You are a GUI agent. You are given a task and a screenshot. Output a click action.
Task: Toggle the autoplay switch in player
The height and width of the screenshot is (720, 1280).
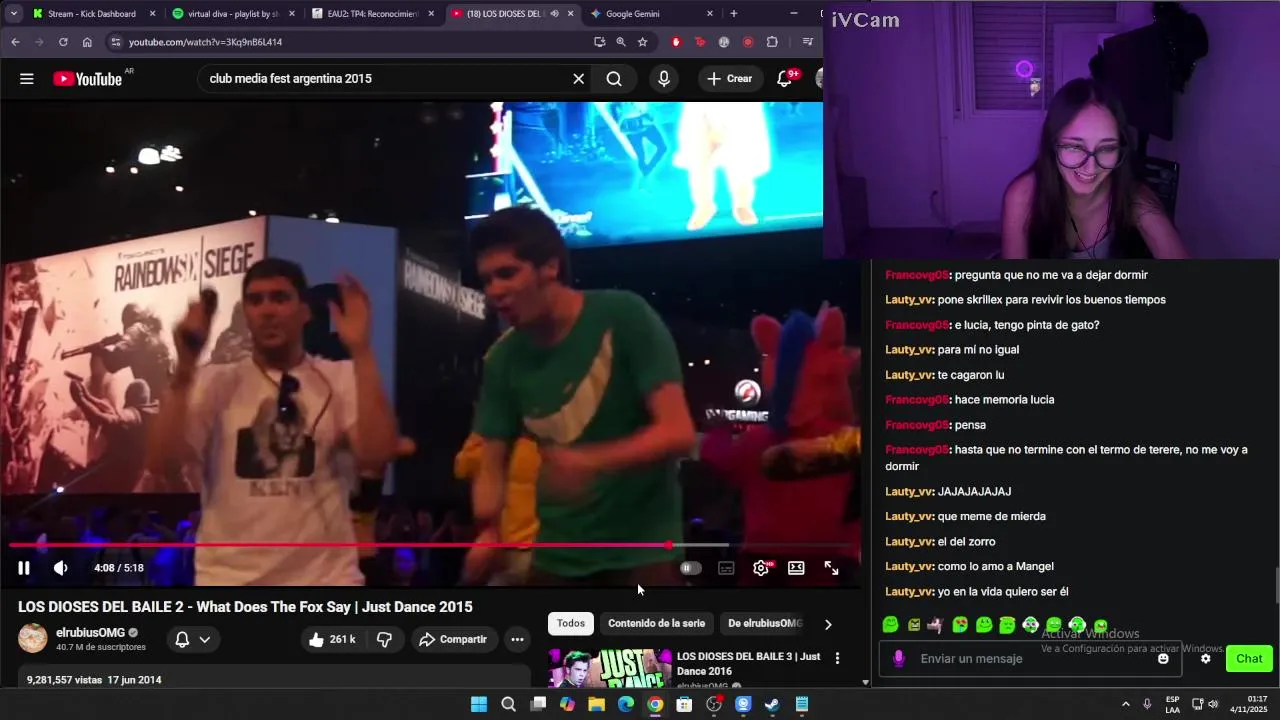pyautogui.click(x=690, y=568)
